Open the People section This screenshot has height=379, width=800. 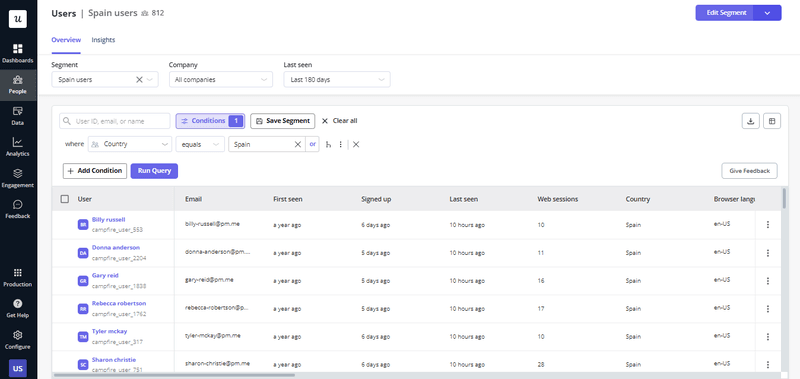[18, 85]
